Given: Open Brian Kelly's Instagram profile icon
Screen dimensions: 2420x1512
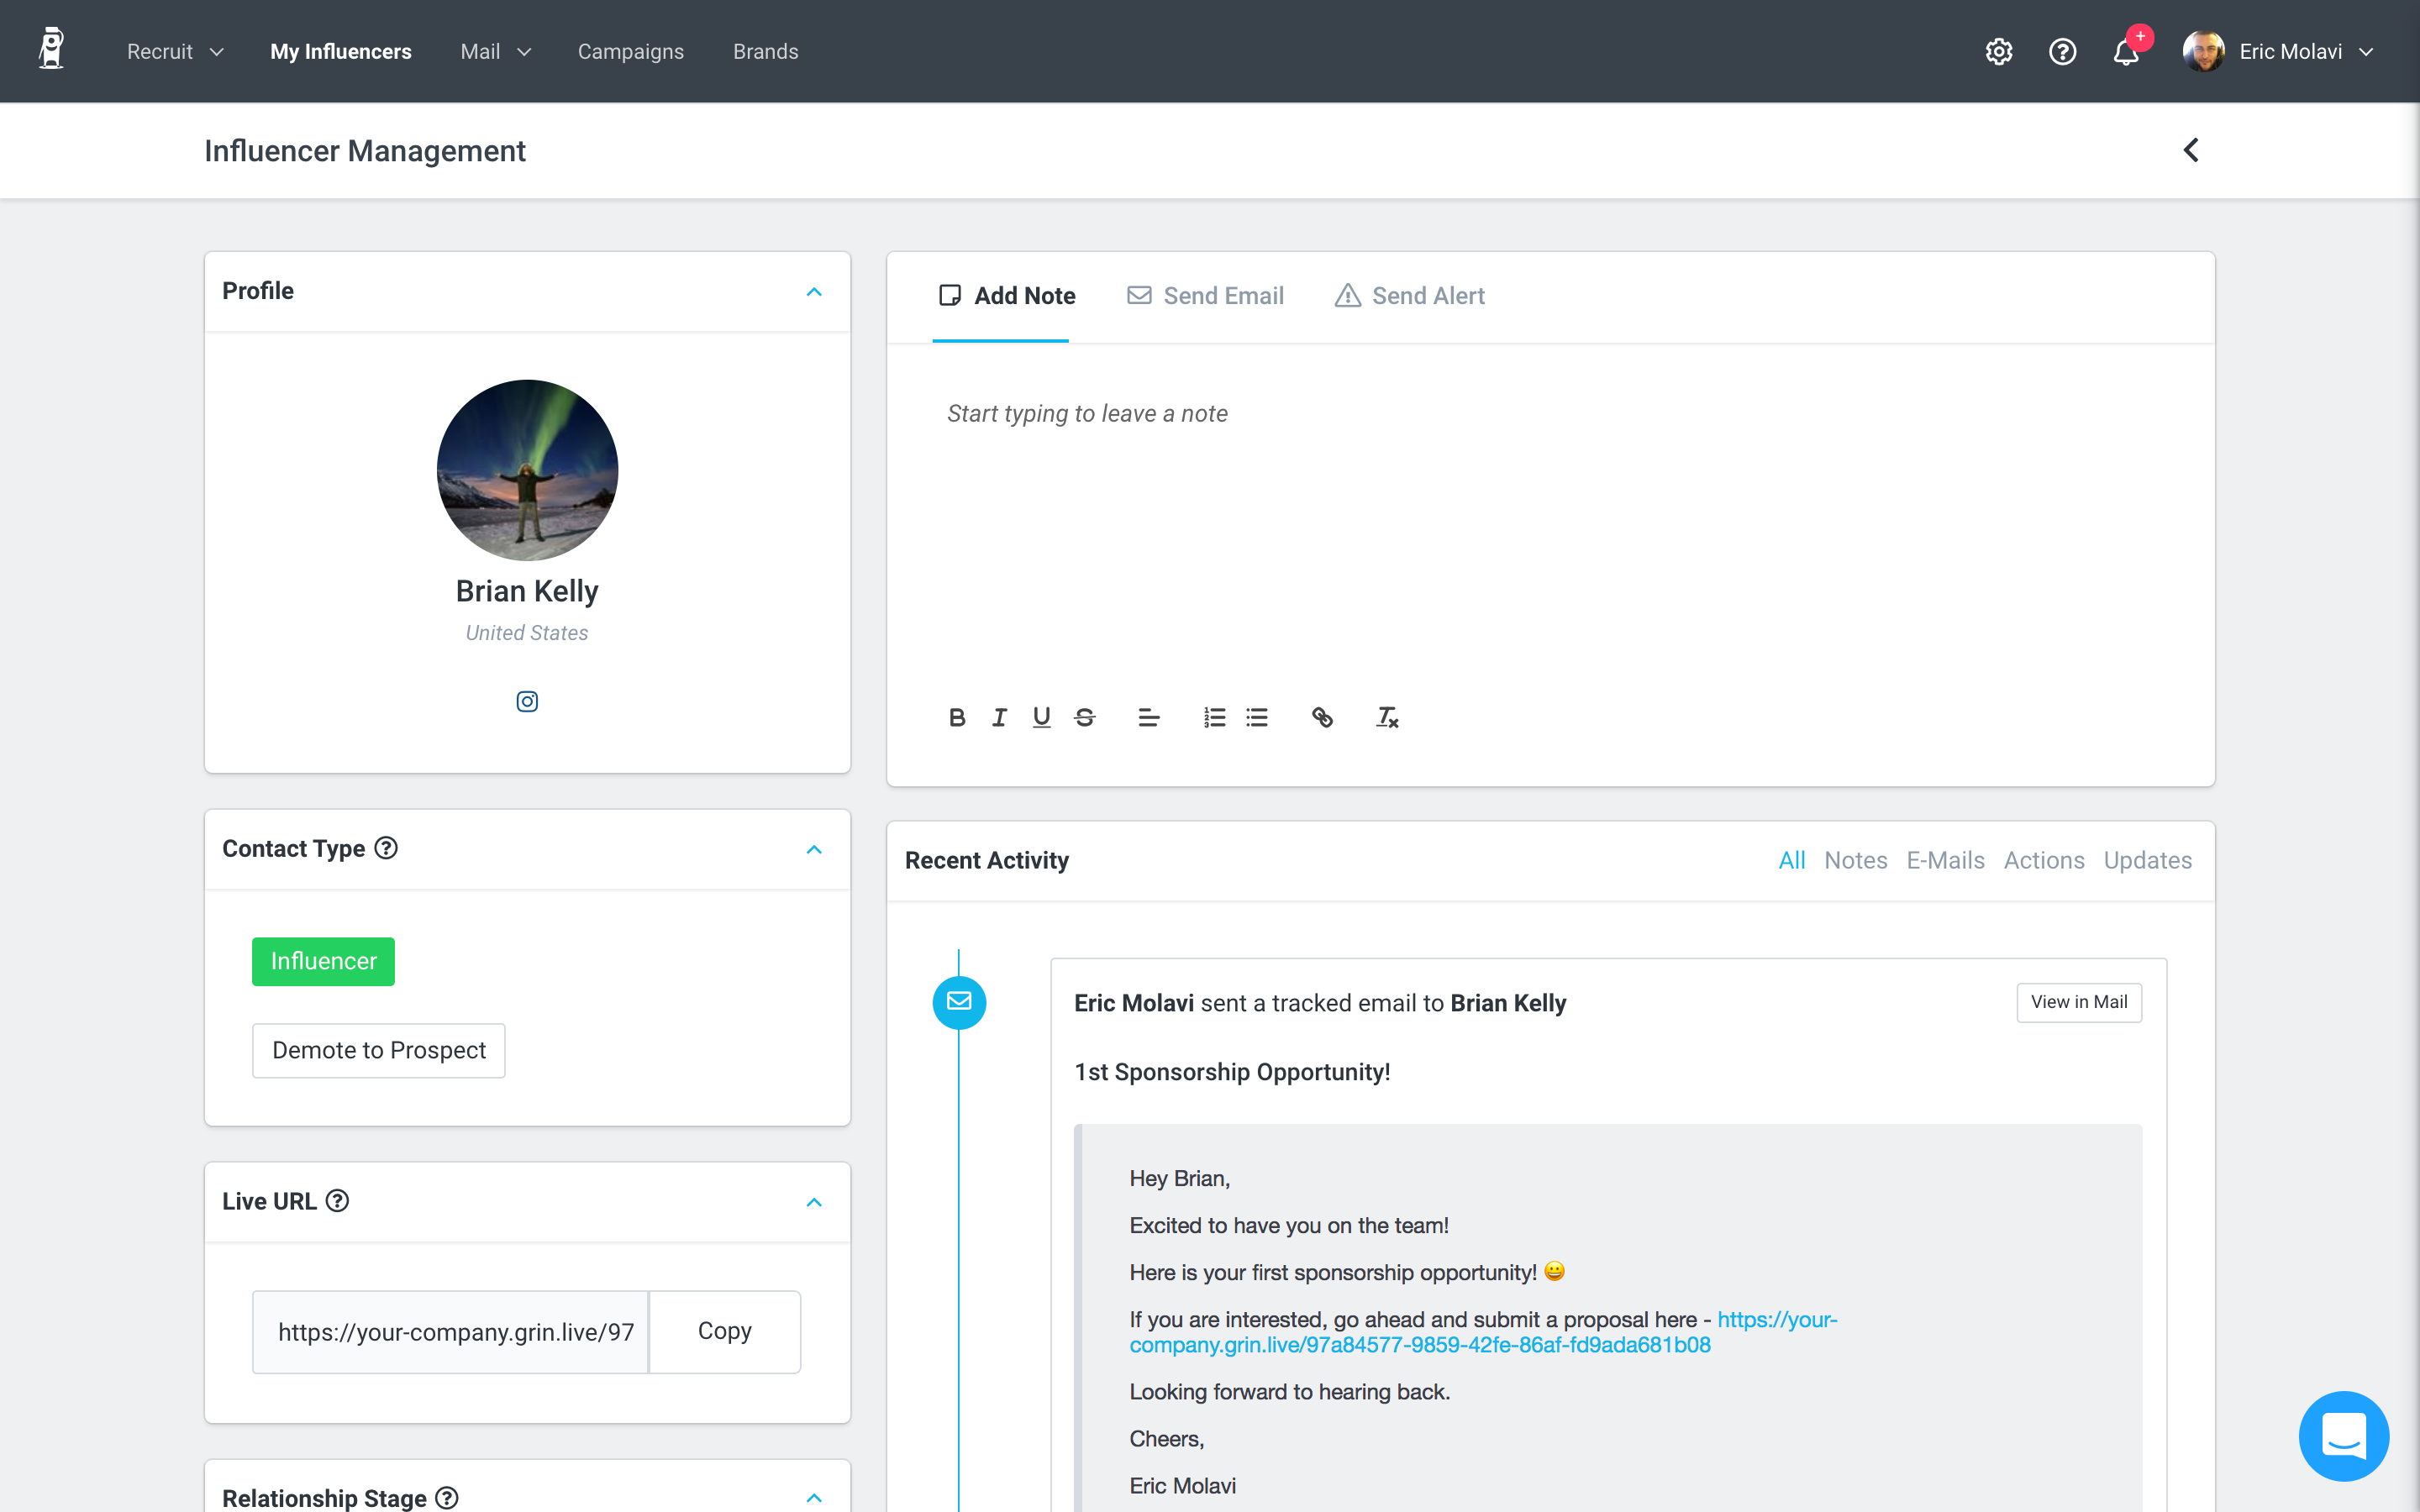Looking at the screenshot, I should pyautogui.click(x=527, y=701).
